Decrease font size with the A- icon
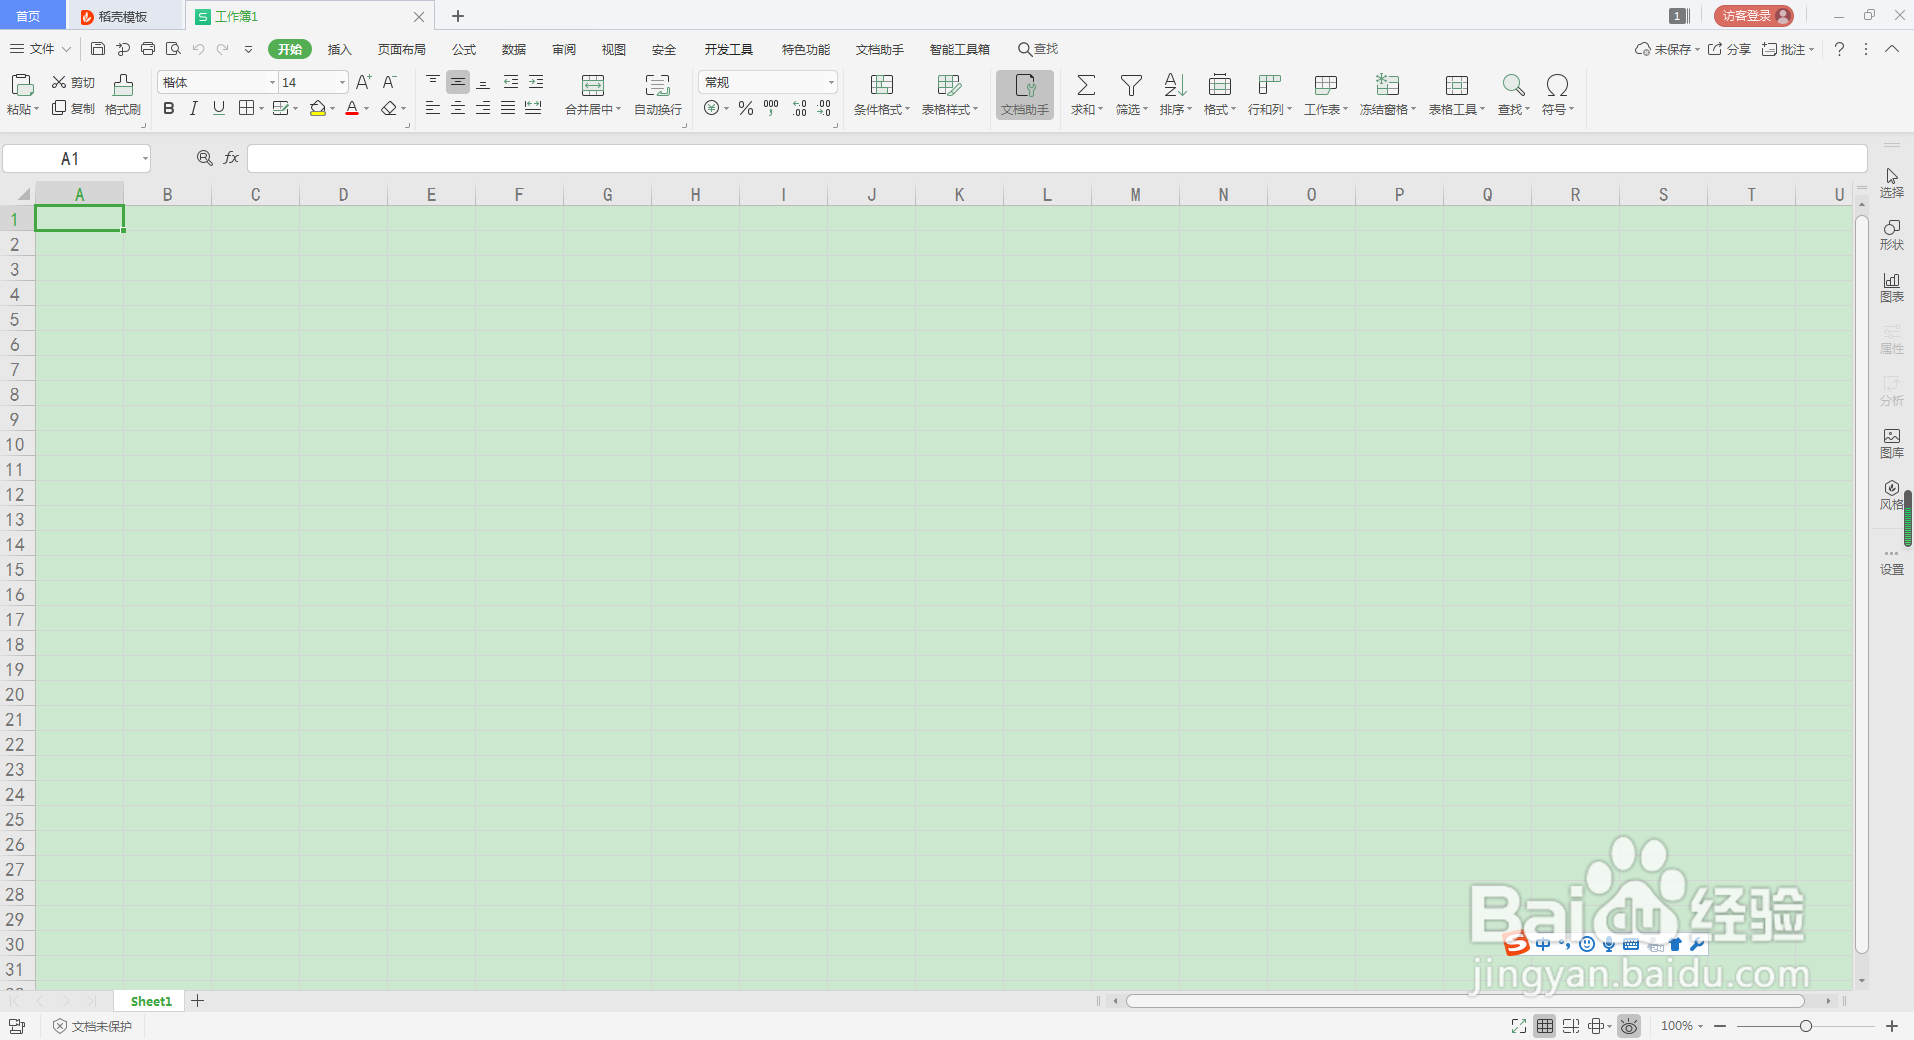Screen dimensions: 1914x1040 tap(389, 82)
